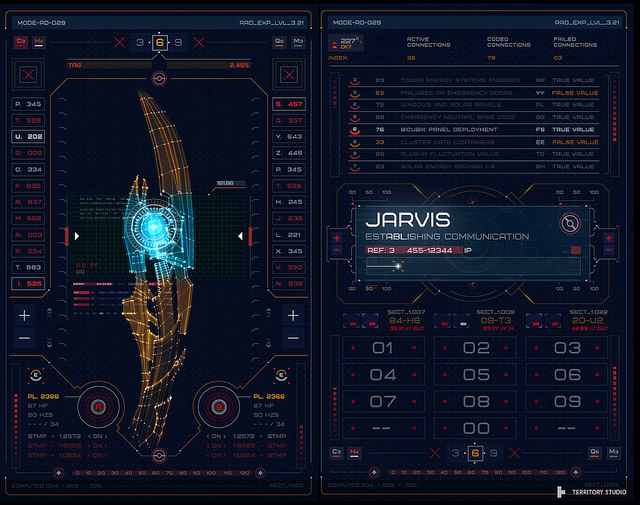Click the red square beside the IP field
Viewport: 640px width, 505px height.
[576, 250]
